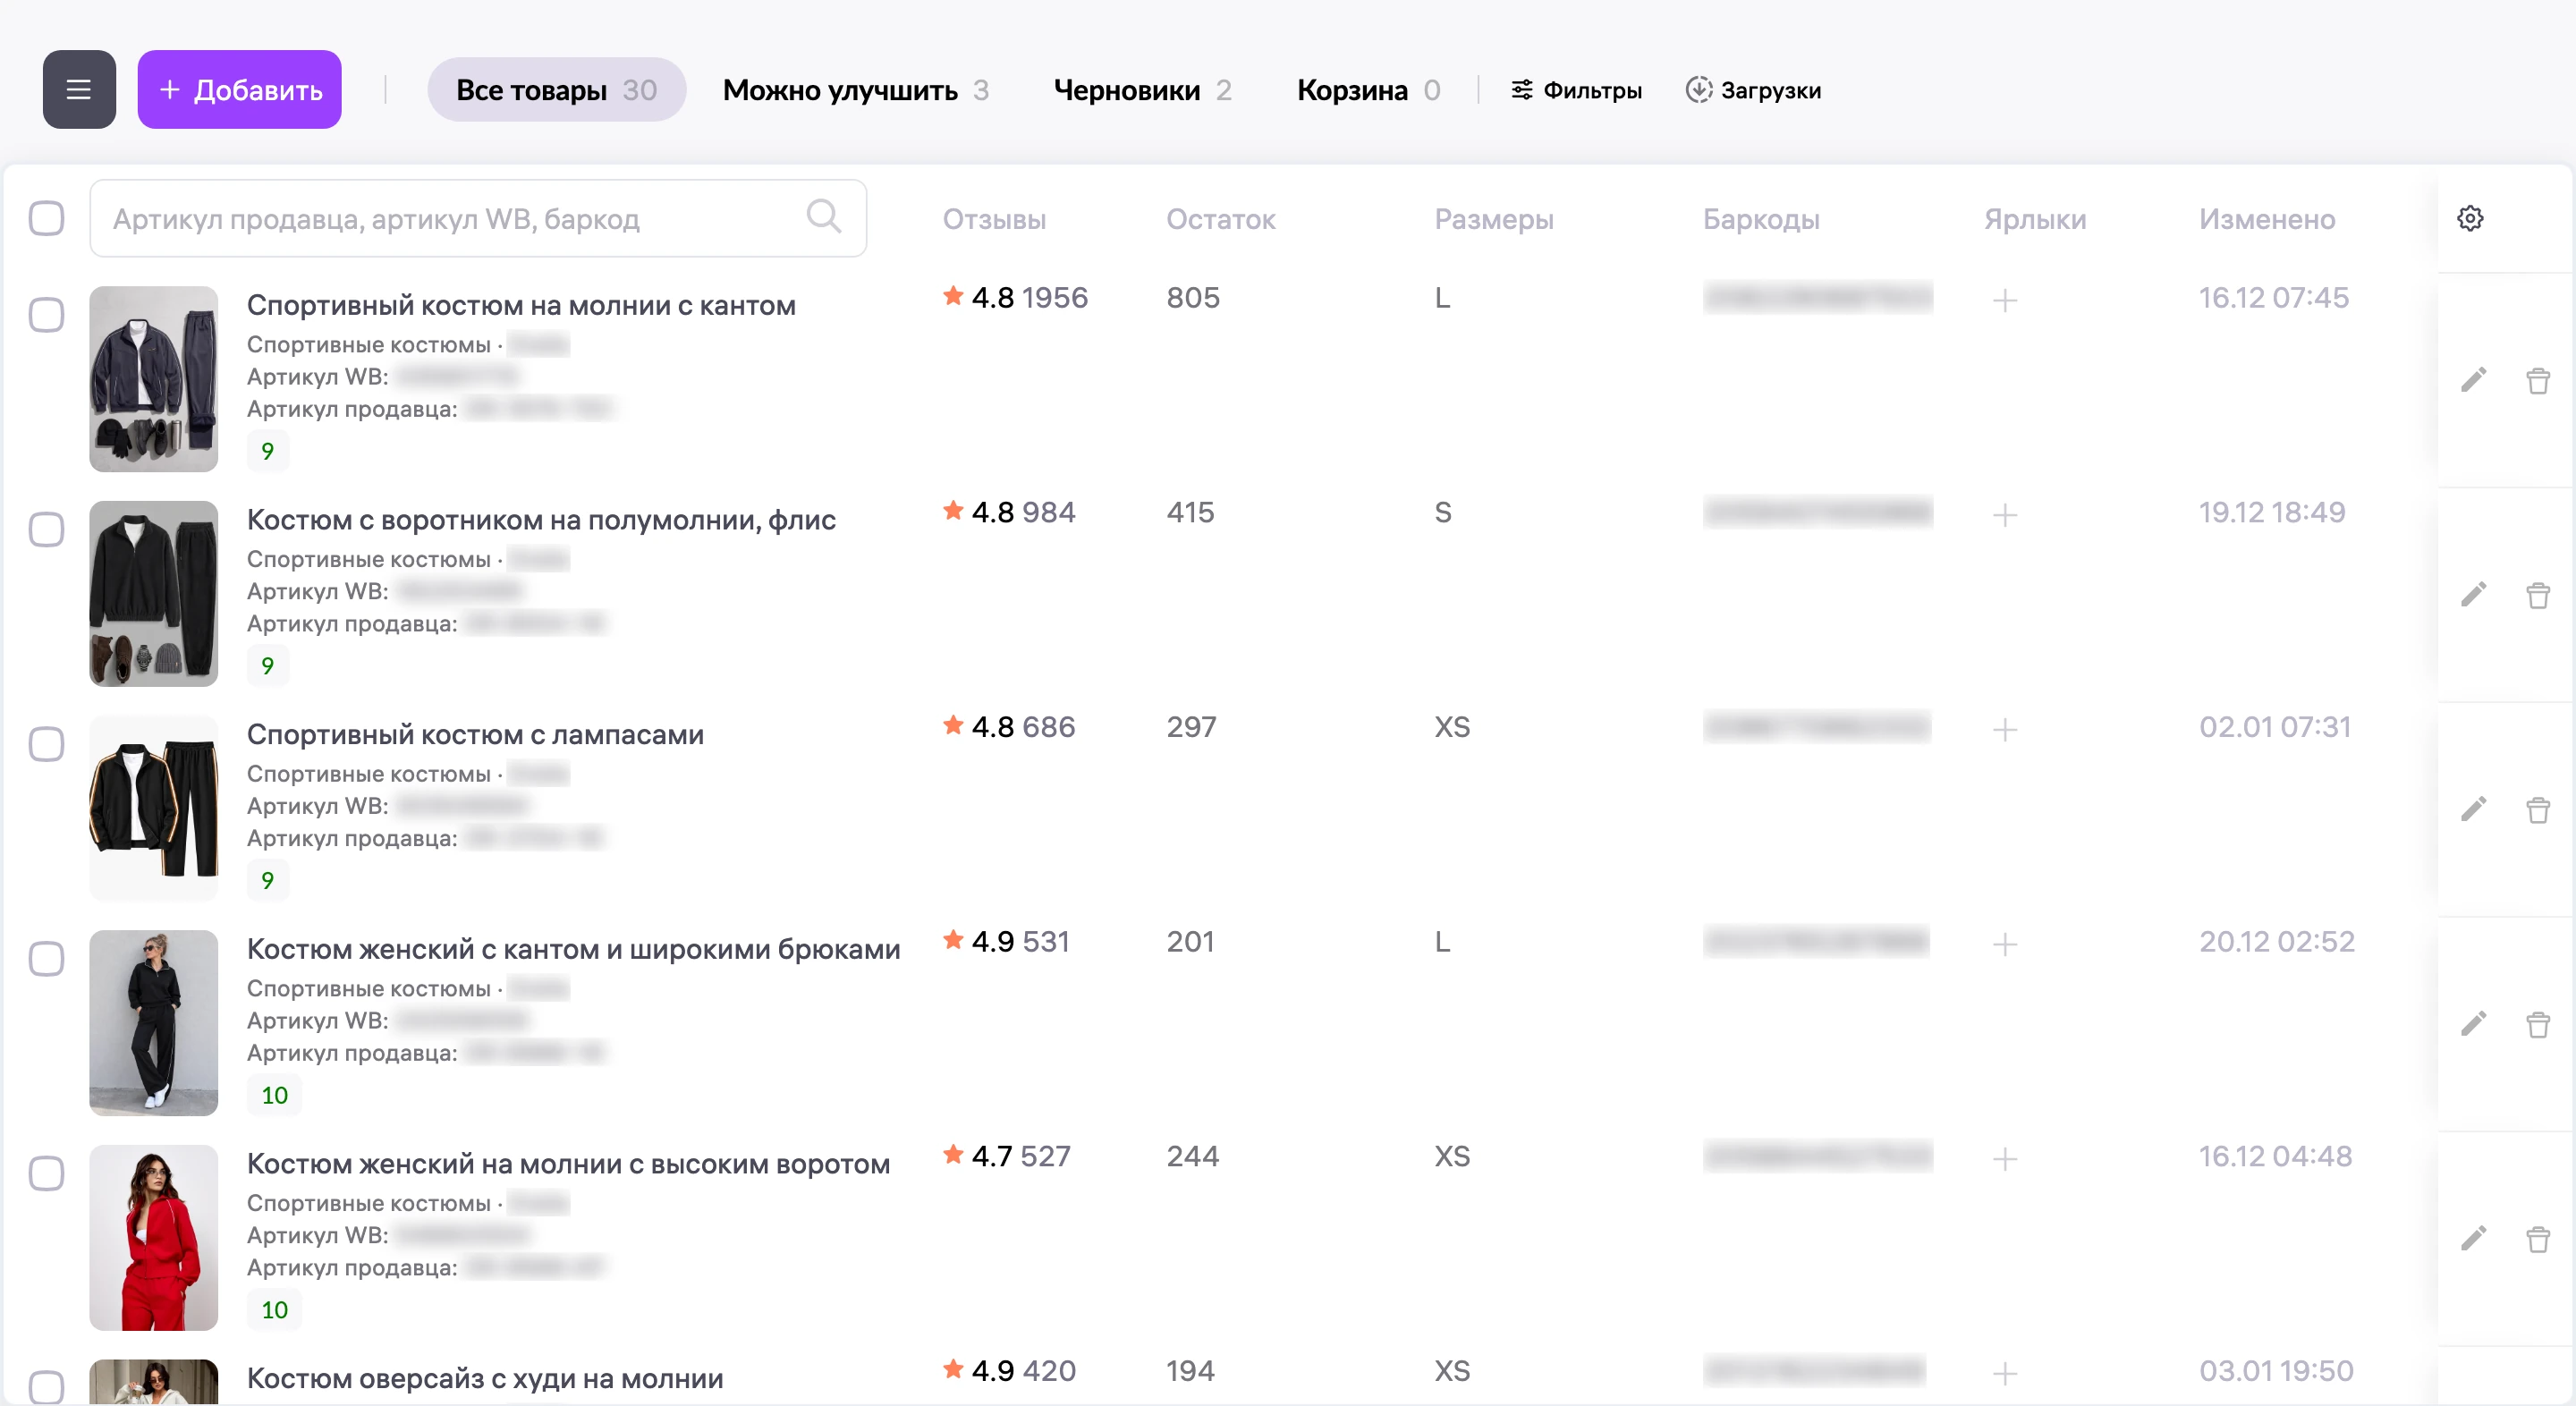Check Костюм женский на молнии row checkbox

[46, 1173]
